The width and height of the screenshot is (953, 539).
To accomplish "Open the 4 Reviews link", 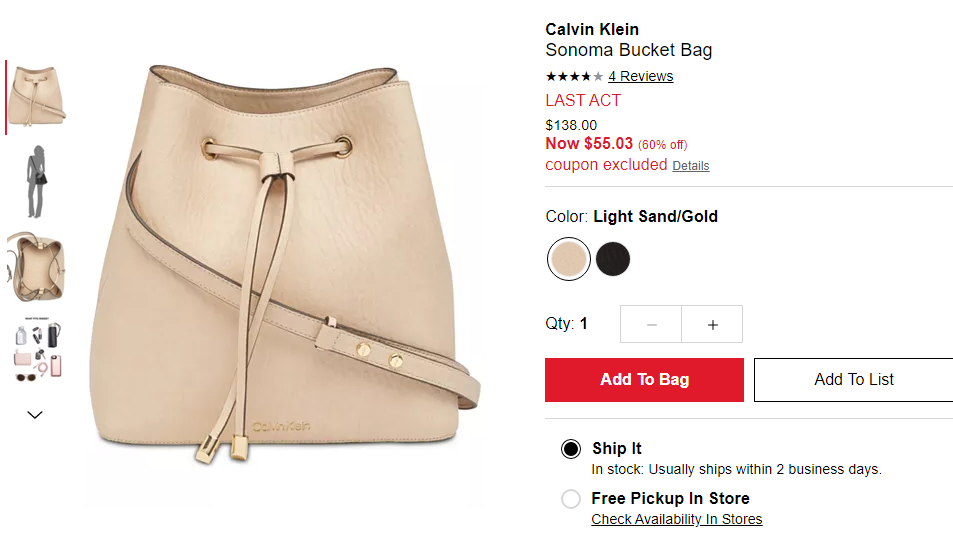I will [641, 77].
